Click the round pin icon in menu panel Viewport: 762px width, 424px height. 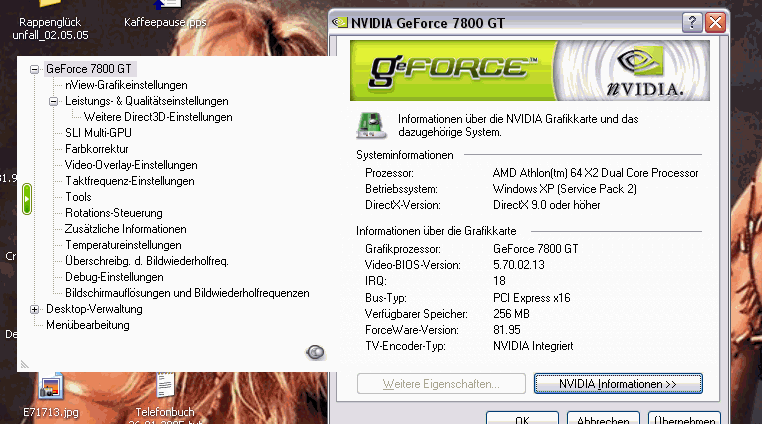315,352
